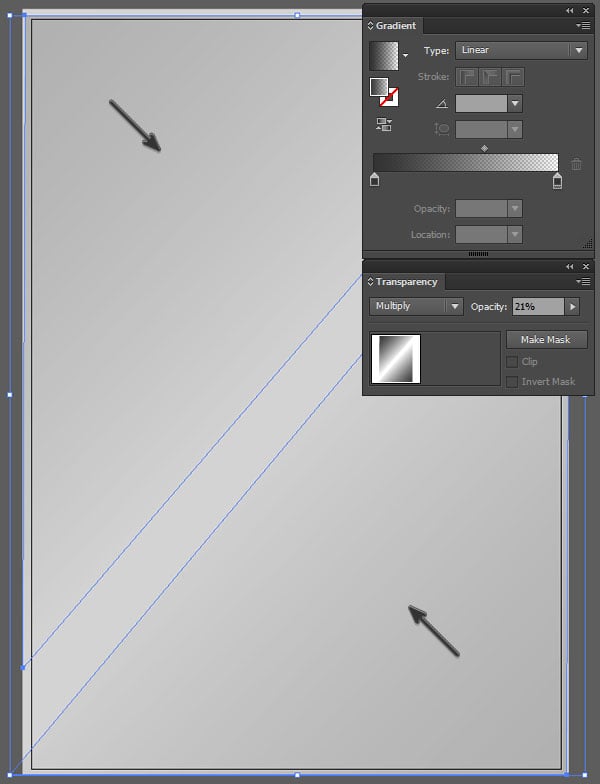Click the left middle selection handle
Image resolution: width=600 pixels, height=784 pixels.
click(x=10, y=395)
